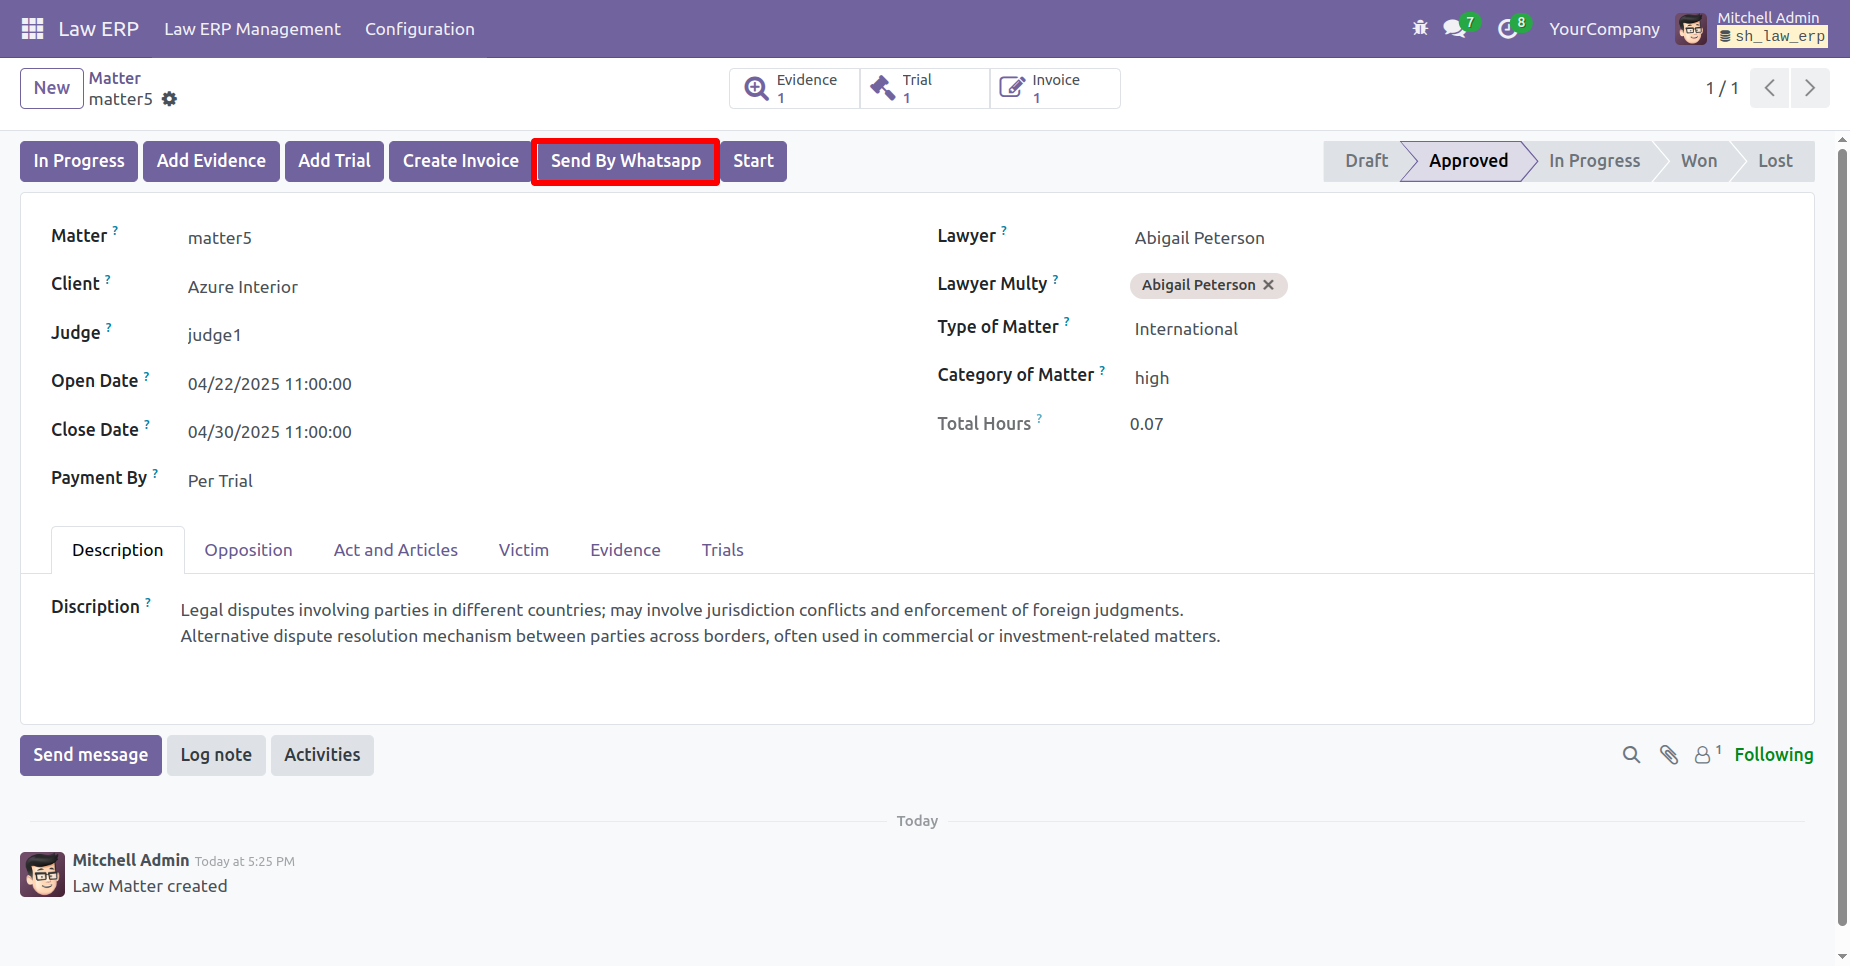Remove Abigail Peterson tag with X
This screenshot has height=966, width=1850.
coord(1268,285)
